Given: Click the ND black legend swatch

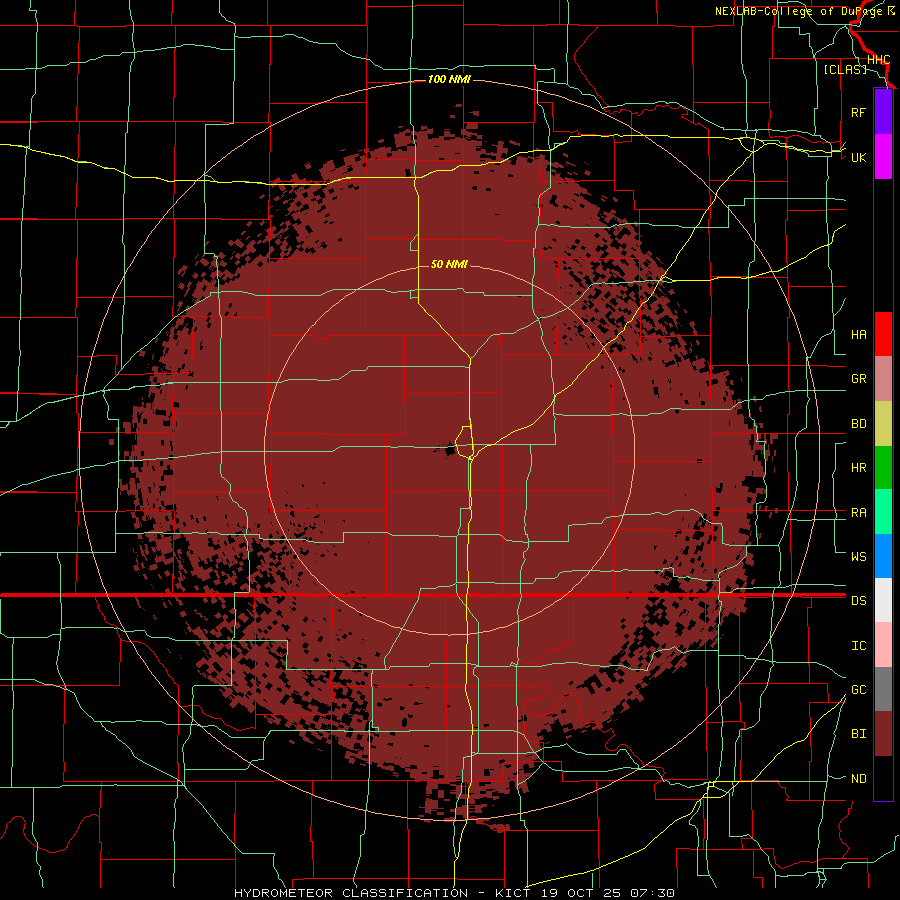Looking at the screenshot, I should (883, 778).
